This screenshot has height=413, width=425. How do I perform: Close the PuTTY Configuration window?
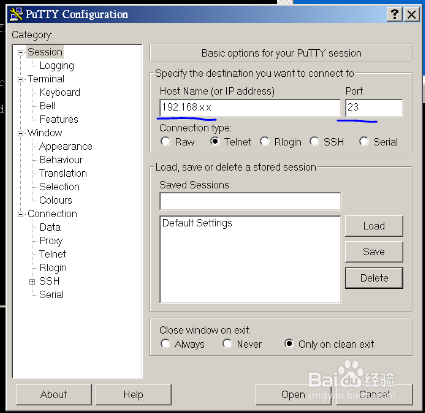tap(412, 14)
